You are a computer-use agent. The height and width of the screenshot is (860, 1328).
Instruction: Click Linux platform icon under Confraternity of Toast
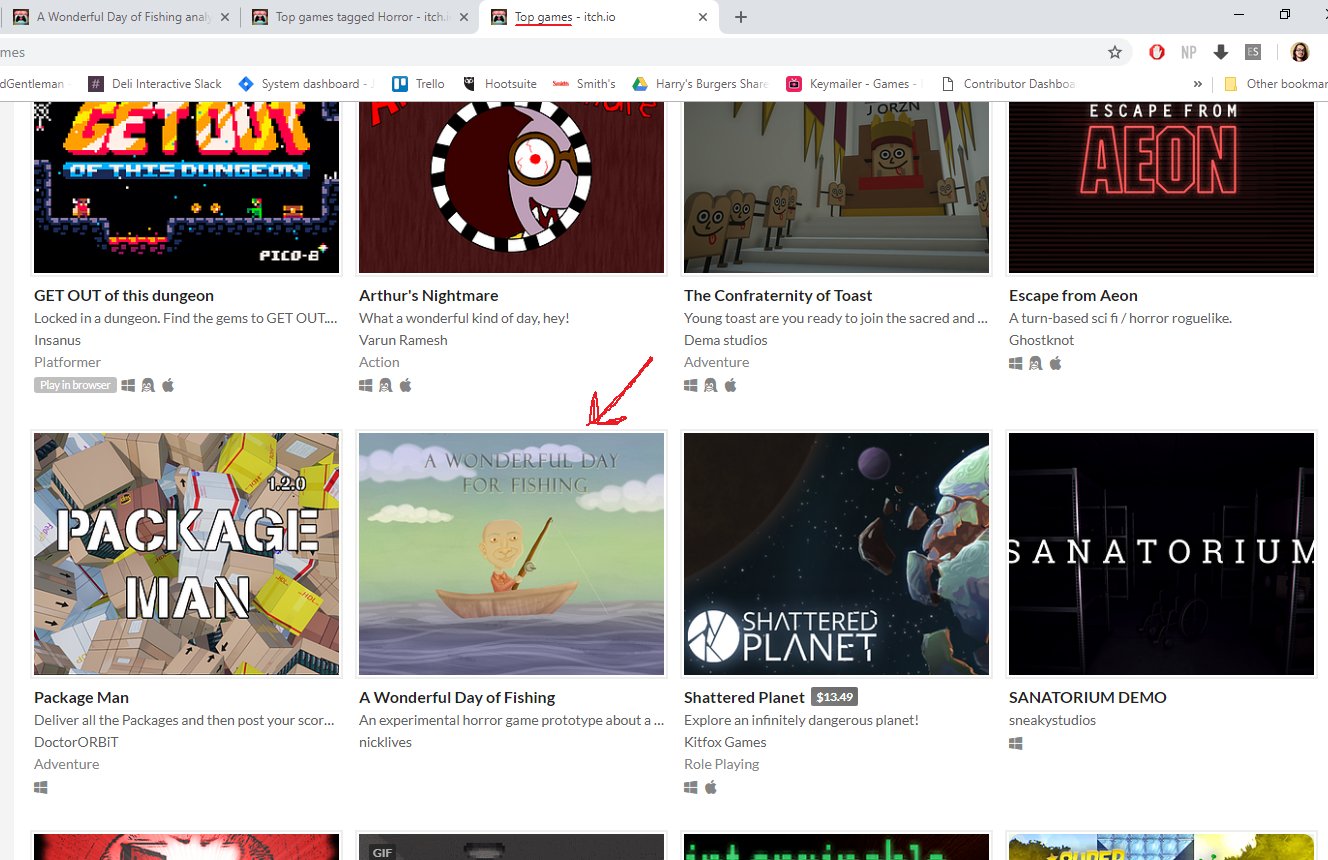[x=710, y=385]
